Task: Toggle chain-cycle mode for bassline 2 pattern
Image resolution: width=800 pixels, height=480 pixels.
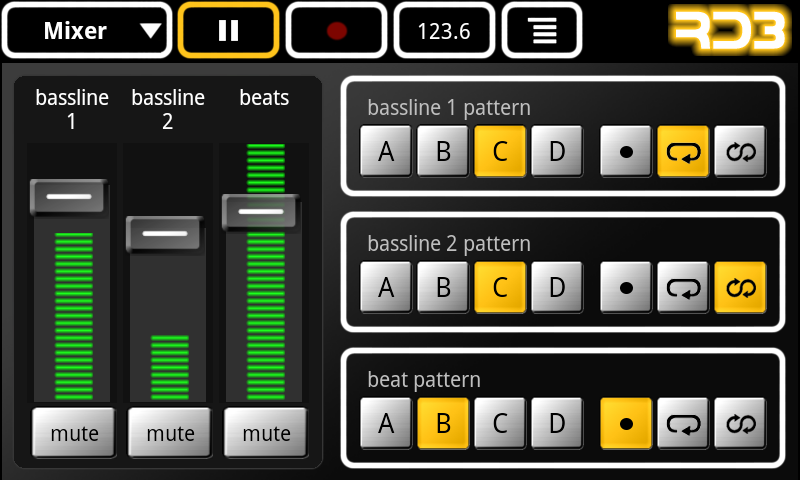Action: (740, 287)
